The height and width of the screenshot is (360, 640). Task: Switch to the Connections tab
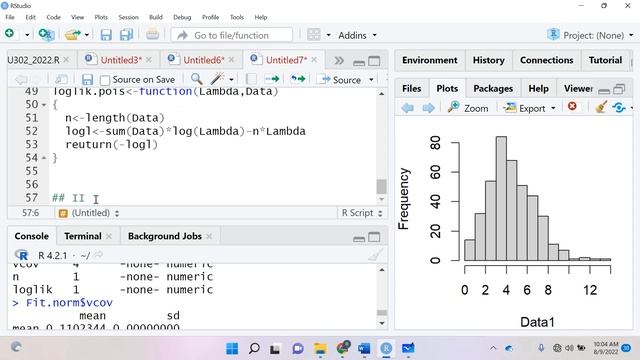click(x=547, y=60)
